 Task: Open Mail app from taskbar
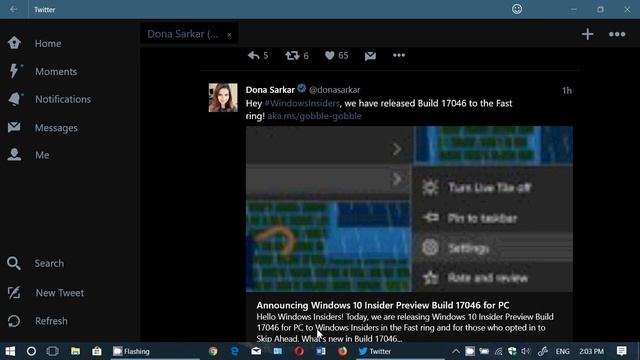[x=256, y=351]
